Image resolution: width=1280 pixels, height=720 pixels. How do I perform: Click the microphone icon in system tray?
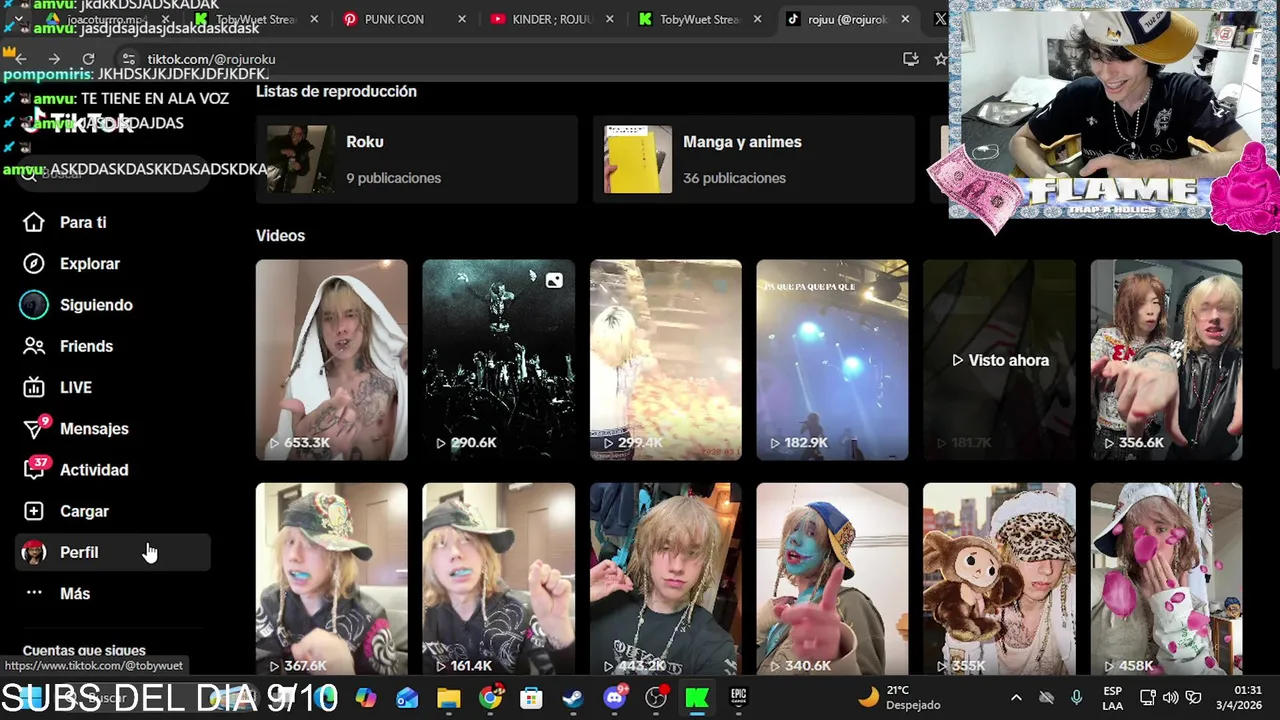1076,697
